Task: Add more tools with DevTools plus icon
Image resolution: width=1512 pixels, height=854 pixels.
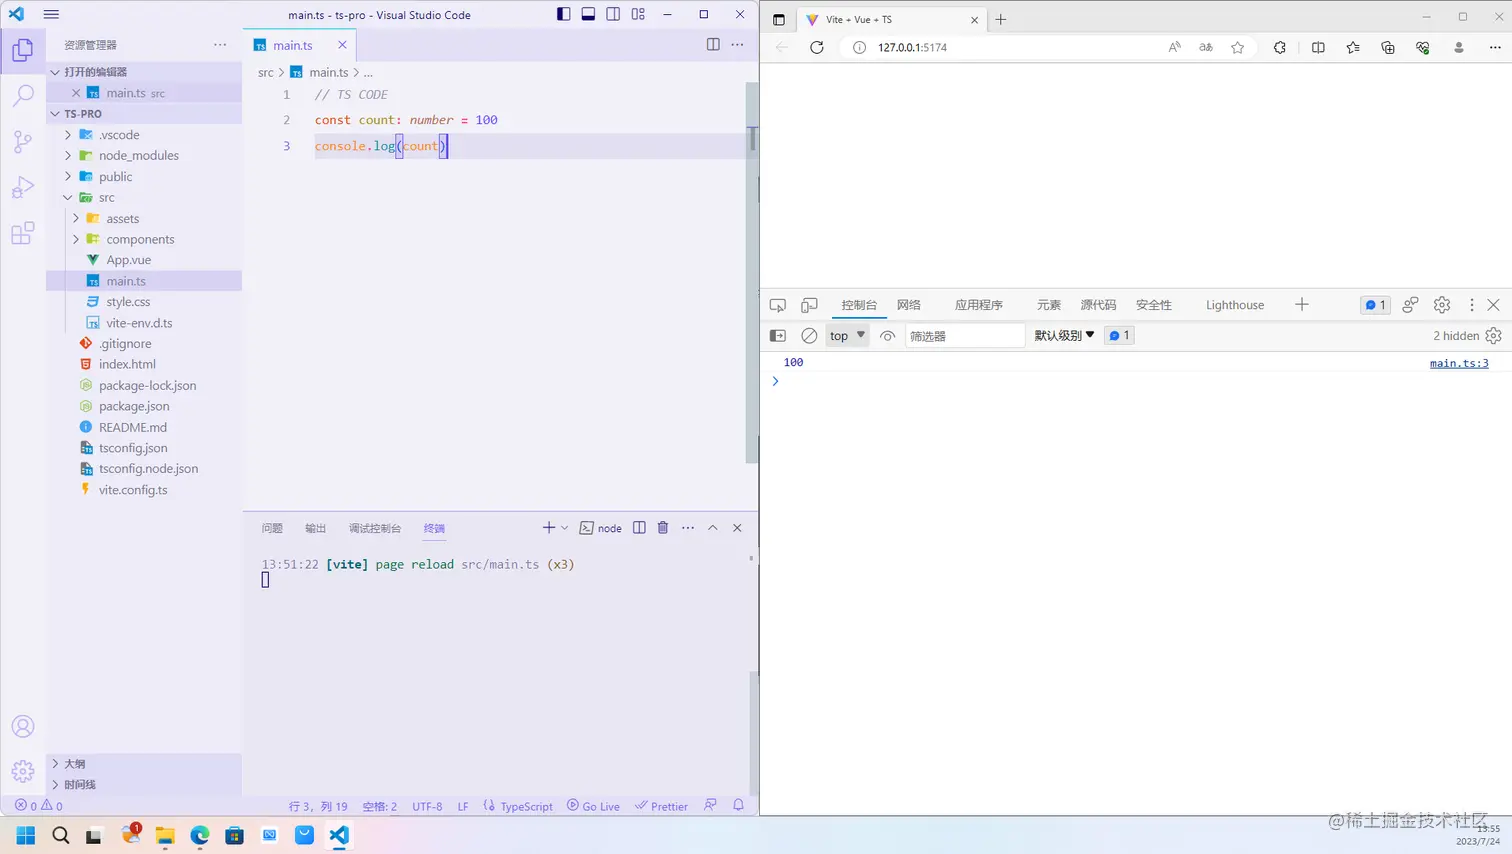Action: click(x=1302, y=305)
